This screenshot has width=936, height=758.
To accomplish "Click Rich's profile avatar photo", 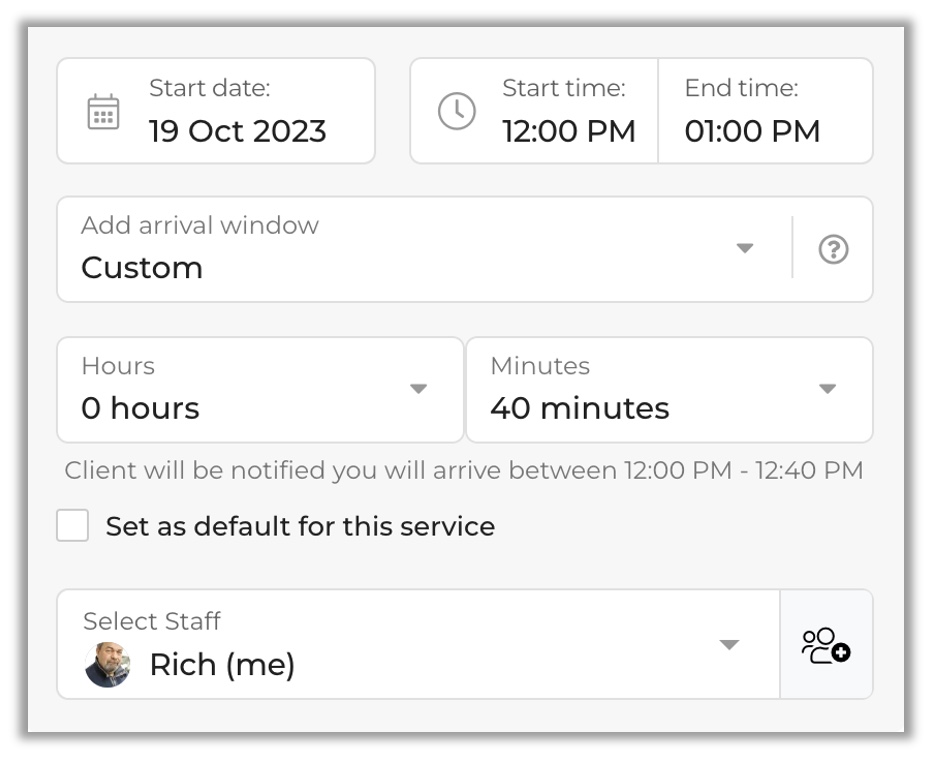I will 107,665.
